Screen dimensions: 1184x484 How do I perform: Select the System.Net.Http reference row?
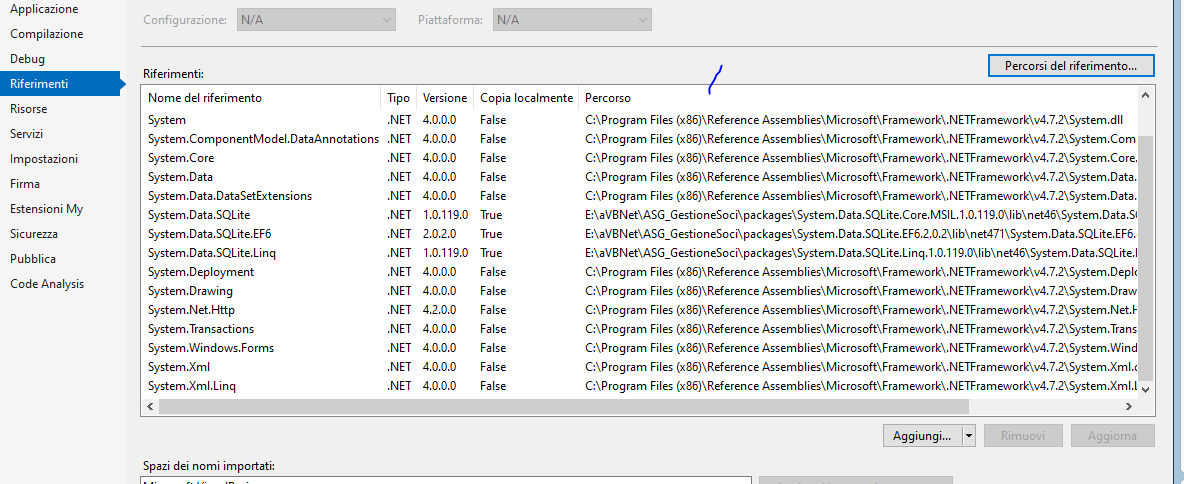pos(190,310)
